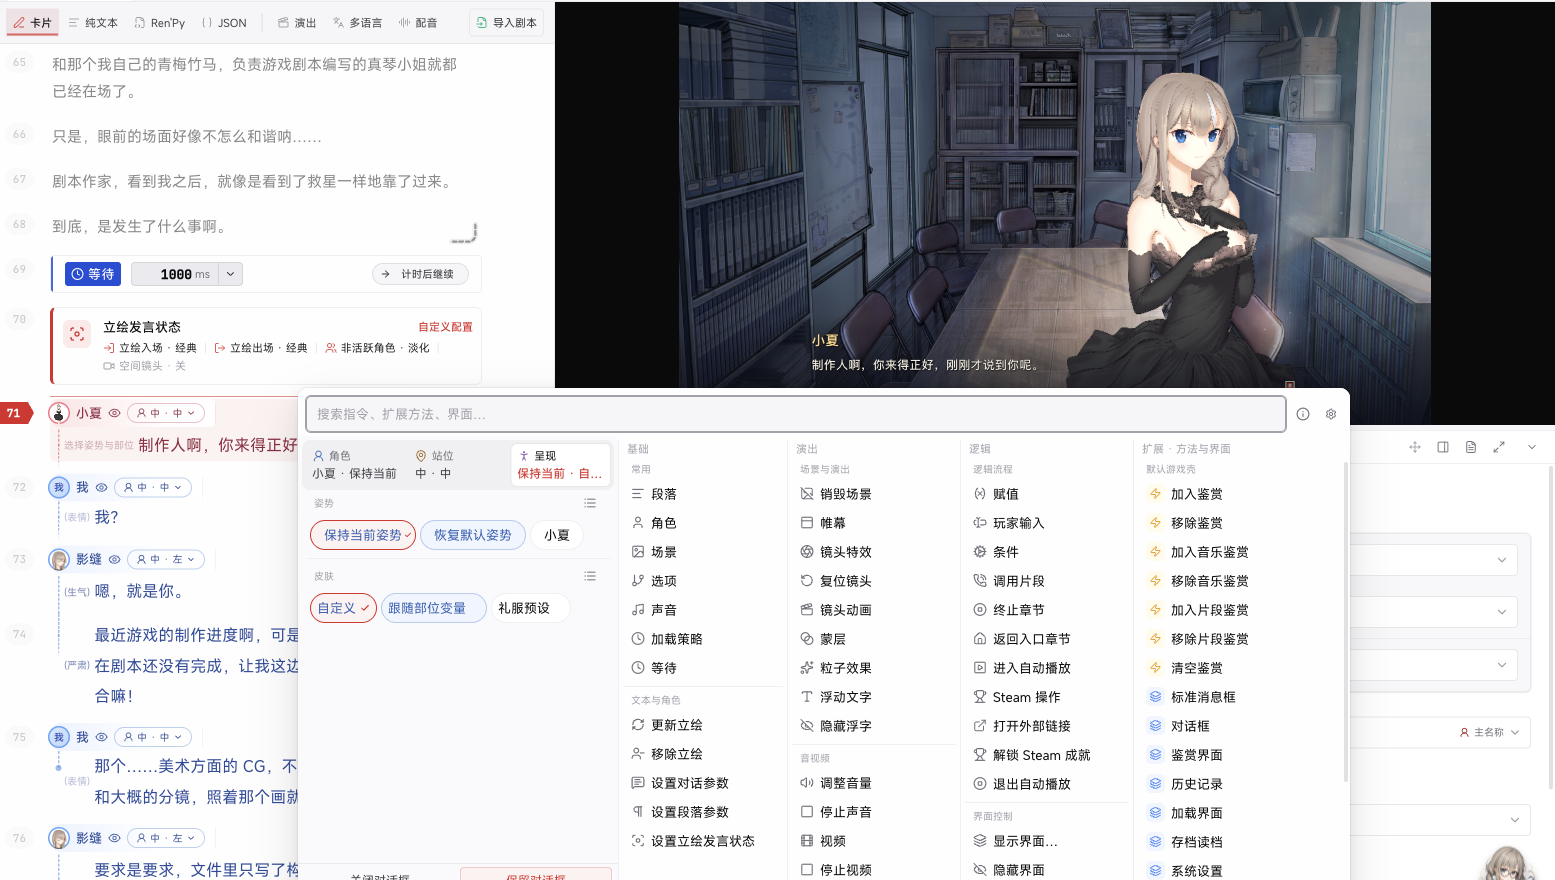Toggle visibility eye for 小夏 line 71

pyautogui.click(x=114, y=413)
